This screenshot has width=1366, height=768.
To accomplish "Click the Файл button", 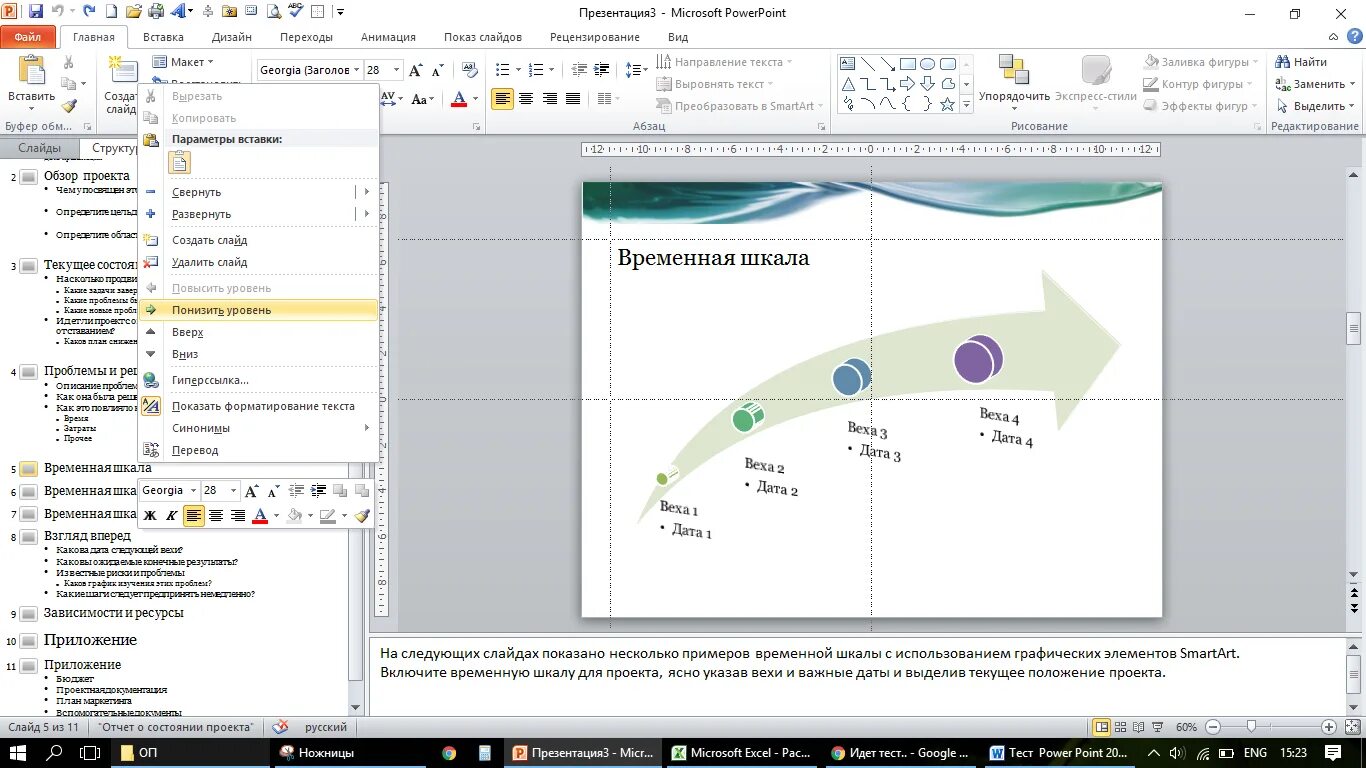I will (x=28, y=37).
